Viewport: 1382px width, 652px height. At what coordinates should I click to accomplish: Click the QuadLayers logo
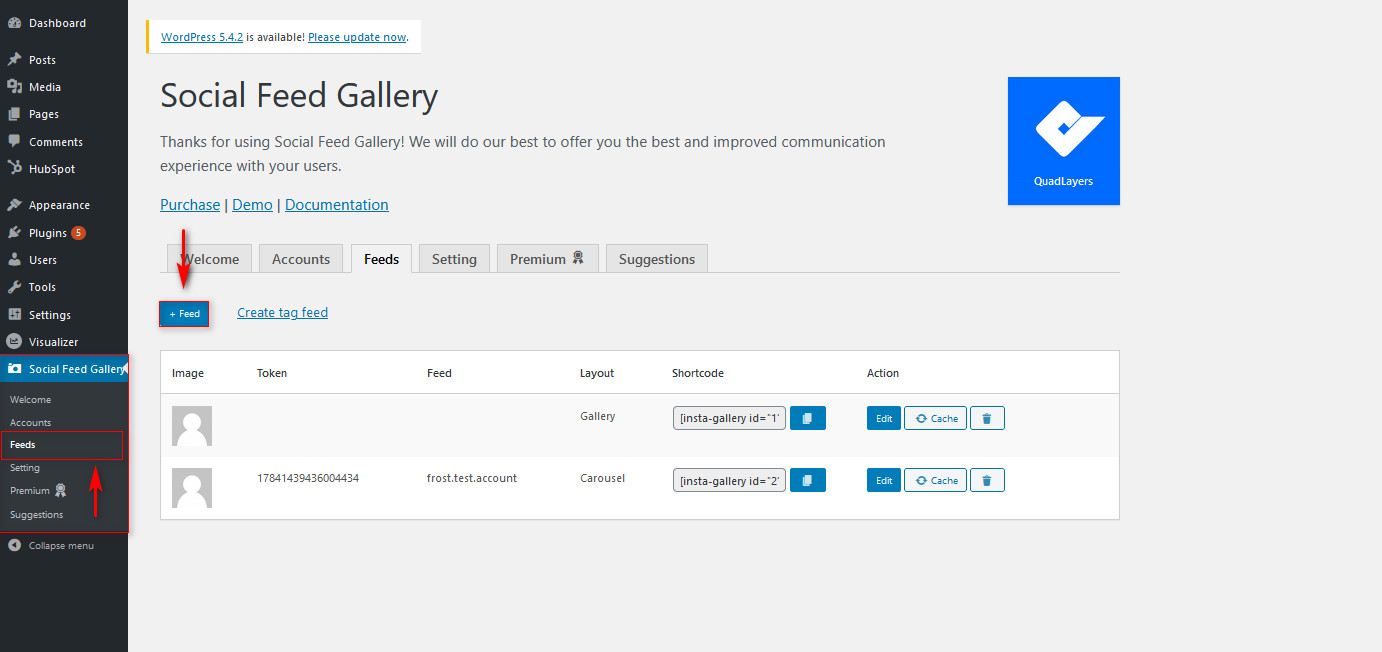(1064, 141)
